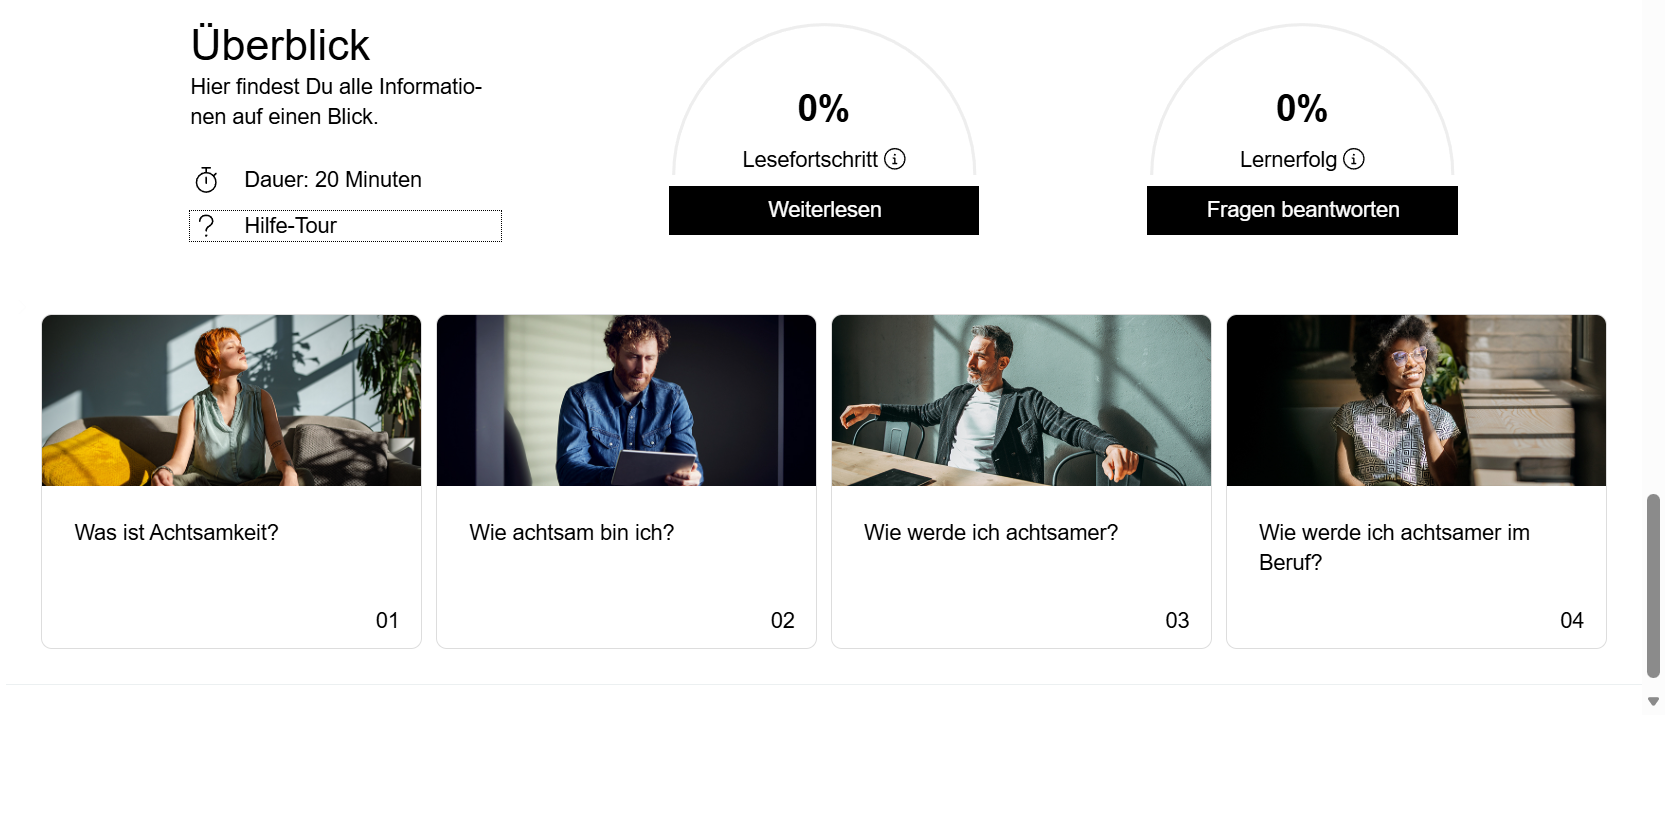Open chapter 'Wie achtsam bin ich?'
1674x836 pixels.
572,533
